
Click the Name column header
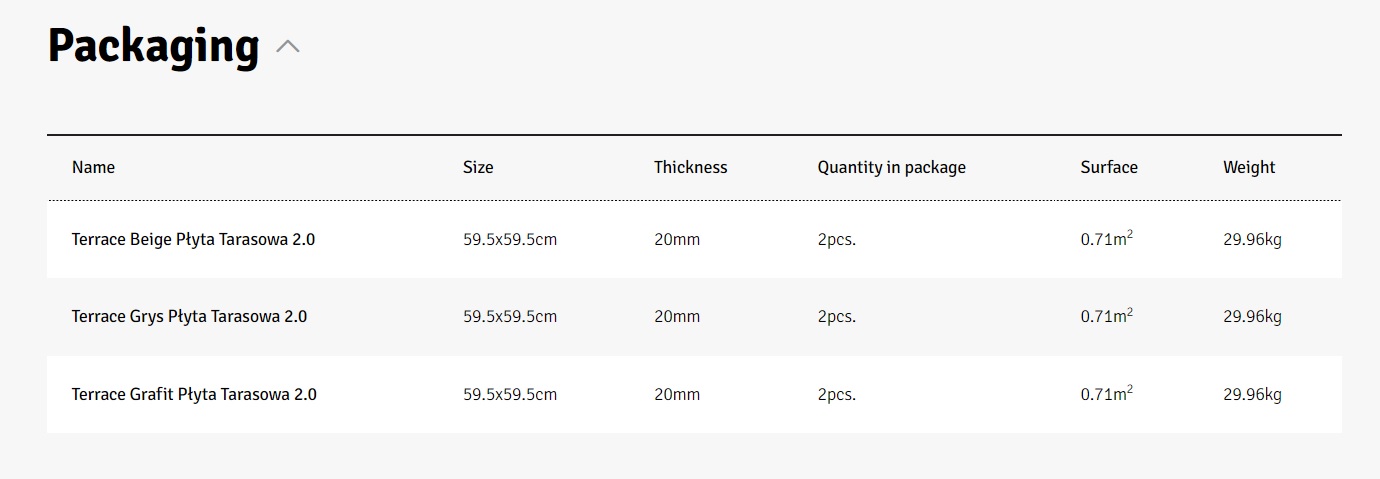point(93,167)
